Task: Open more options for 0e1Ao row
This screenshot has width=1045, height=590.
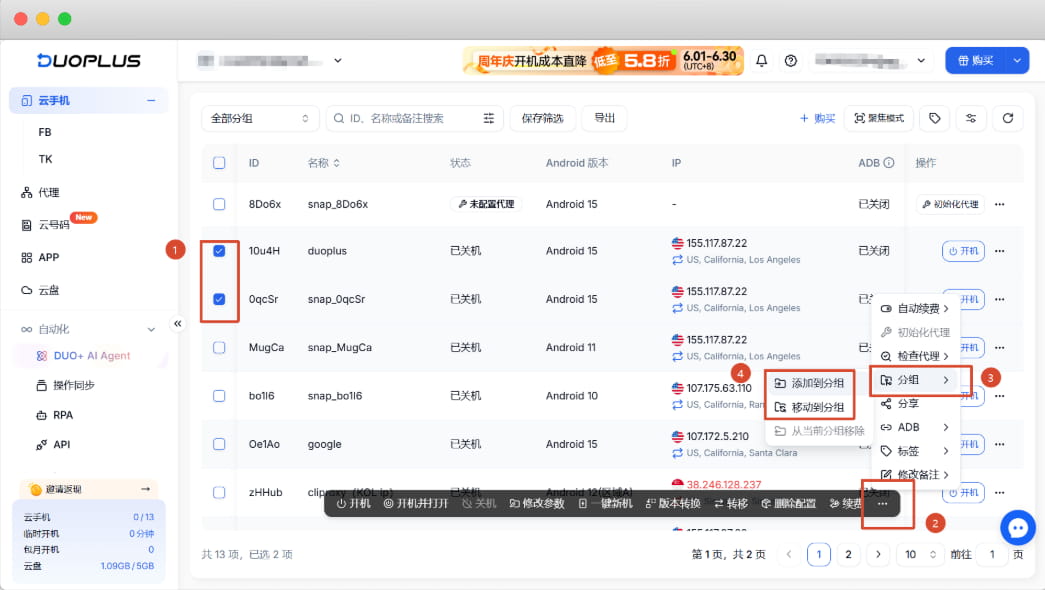Action: coord(1000,444)
